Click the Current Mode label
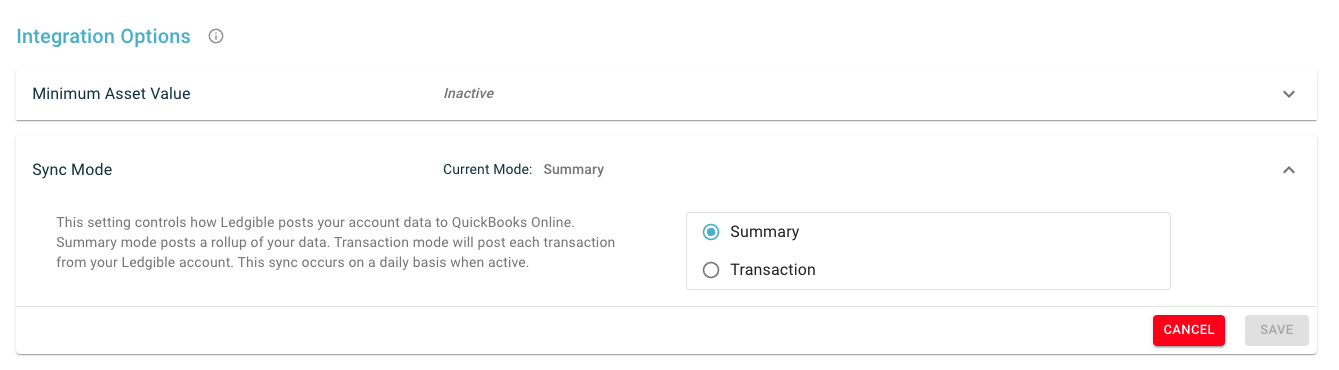The image size is (1339, 370). pyautogui.click(x=487, y=170)
